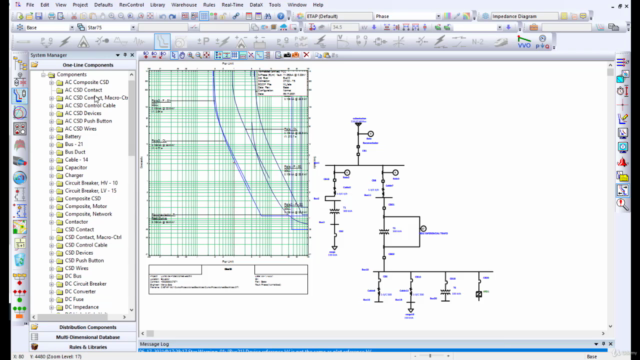This screenshot has height=360, width=640.
Task: Click the camera snapshot icon in Star toolbar
Action: [287, 55]
